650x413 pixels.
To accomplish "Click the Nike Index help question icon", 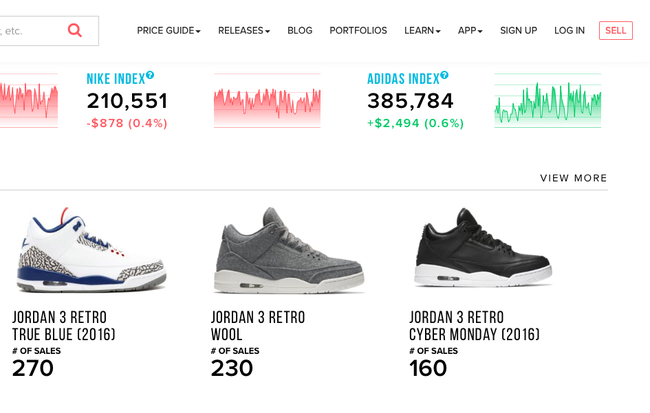I will tap(150, 75).
